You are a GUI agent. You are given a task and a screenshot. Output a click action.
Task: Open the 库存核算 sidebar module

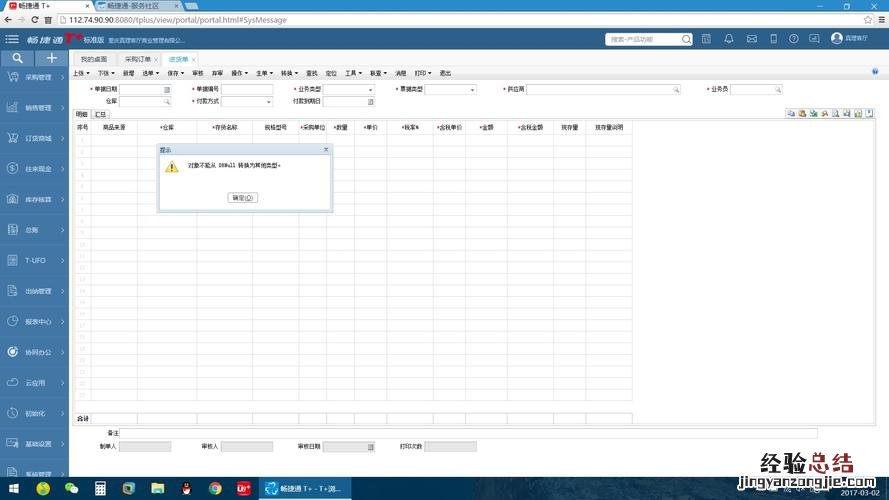click(35, 199)
